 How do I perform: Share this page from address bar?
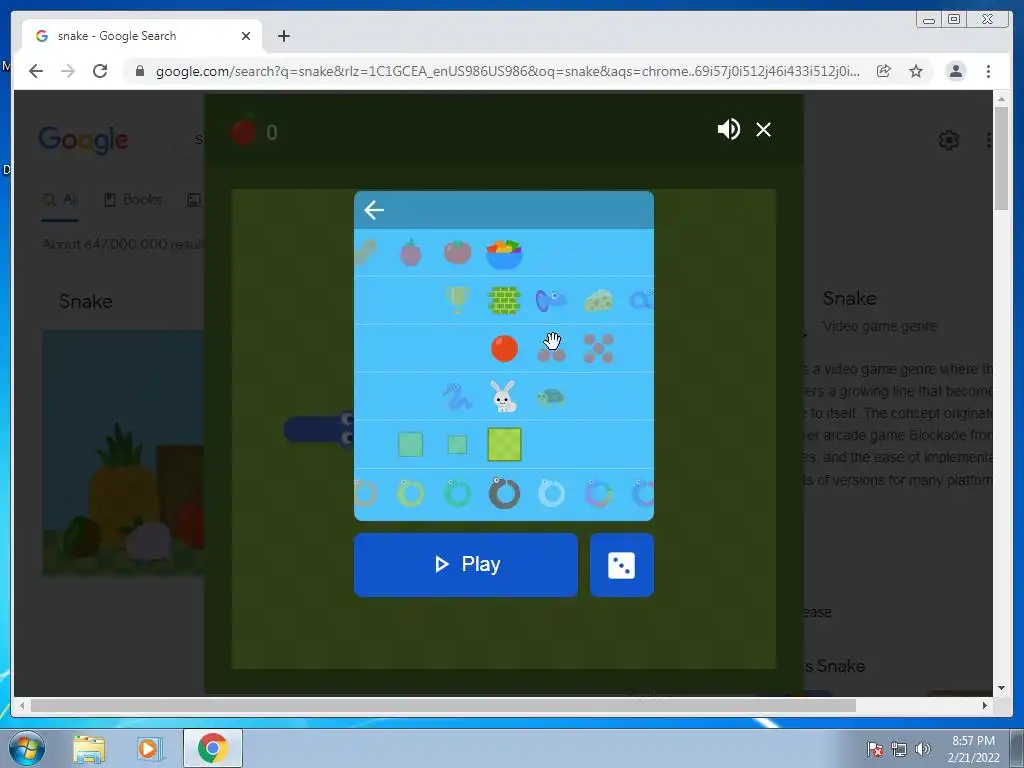pyautogui.click(x=884, y=71)
